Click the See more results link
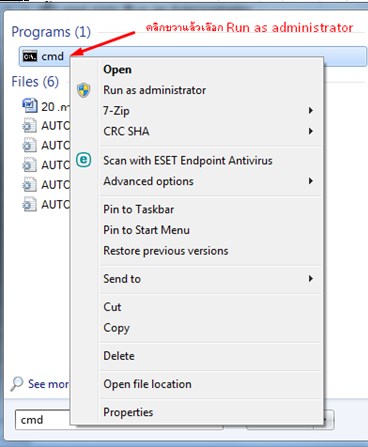This screenshot has height=447, width=368. [x=48, y=384]
